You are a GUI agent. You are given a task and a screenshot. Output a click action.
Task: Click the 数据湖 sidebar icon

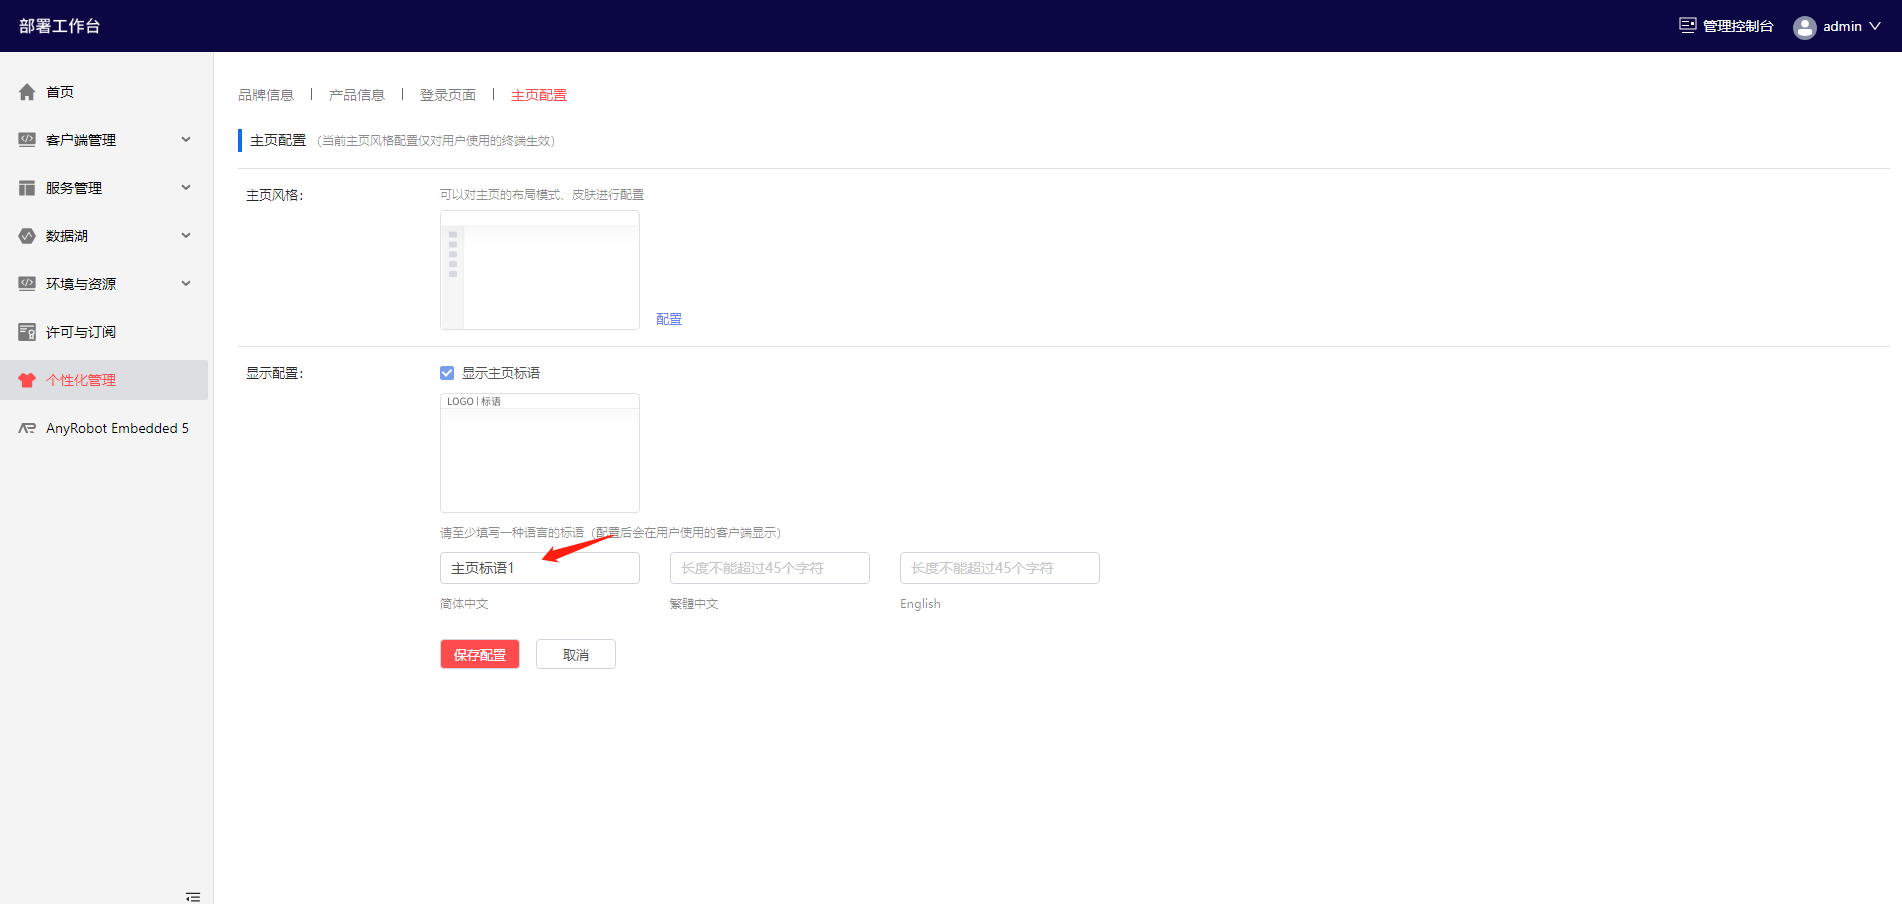tap(27, 236)
